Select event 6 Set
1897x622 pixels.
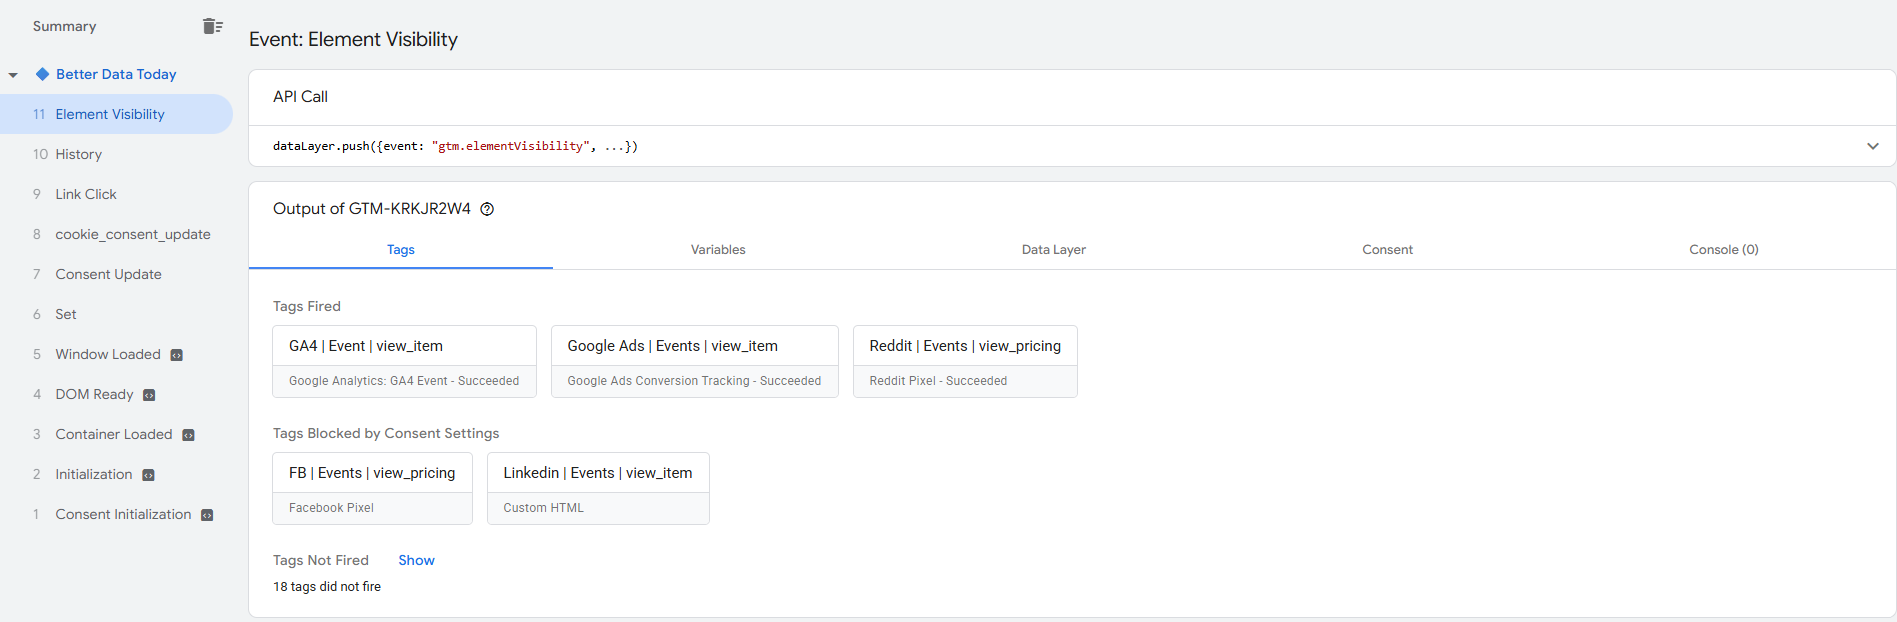pyautogui.click(x=116, y=314)
